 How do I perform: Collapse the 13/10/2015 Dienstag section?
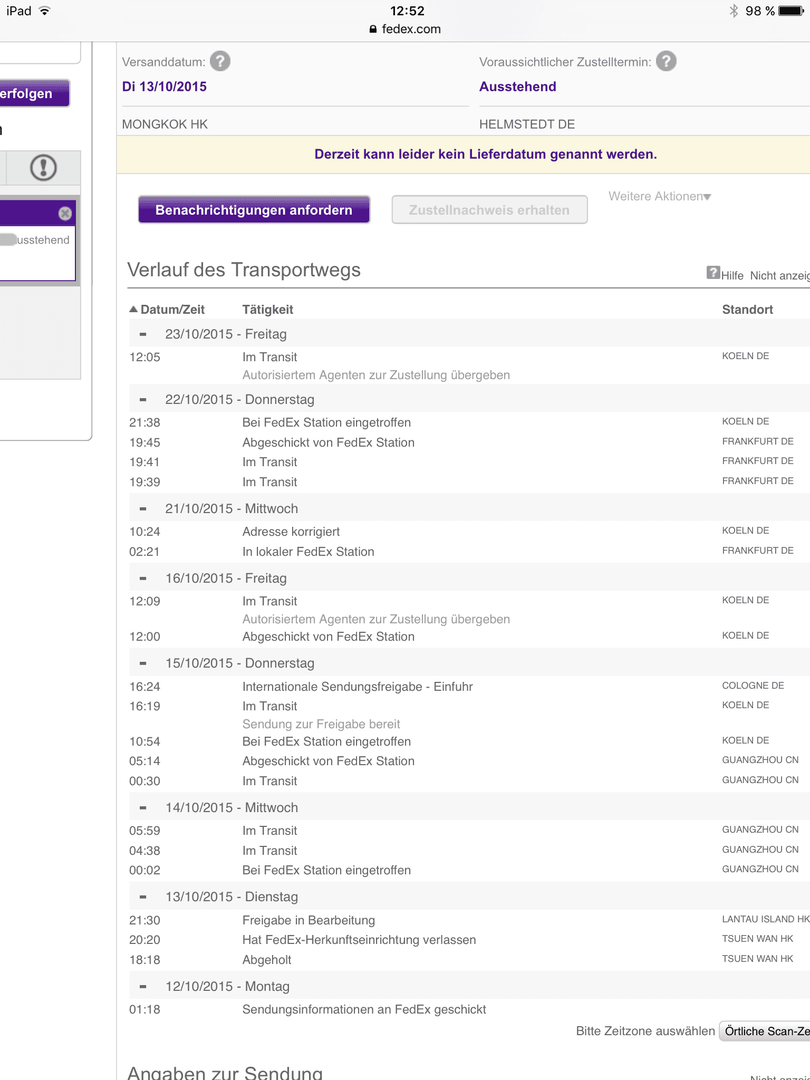(143, 897)
